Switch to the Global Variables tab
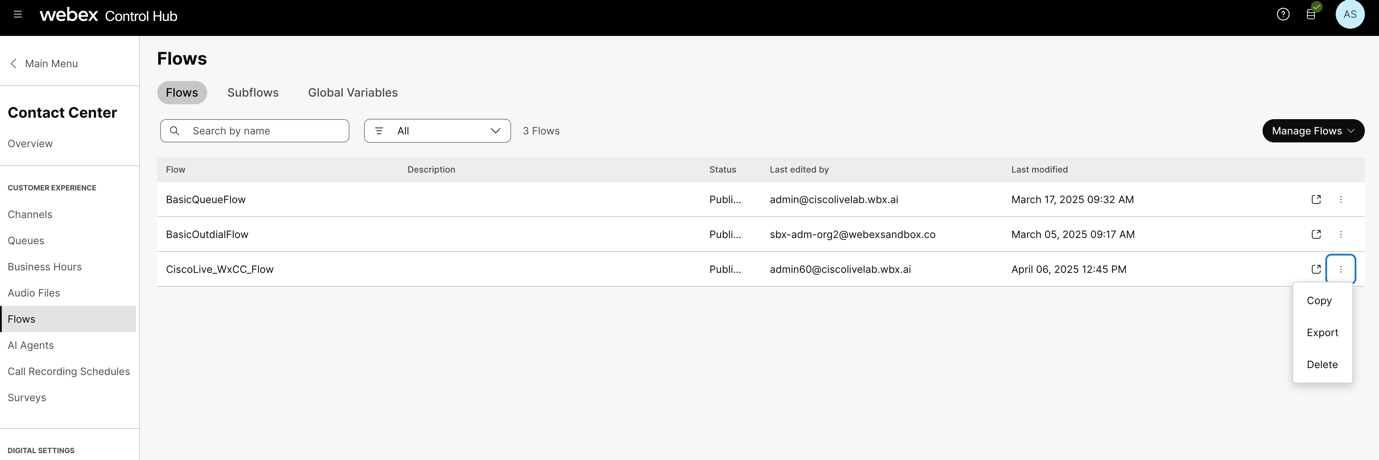The height and width of the screenshot is (460, 1379). click(x=352, y=93)
